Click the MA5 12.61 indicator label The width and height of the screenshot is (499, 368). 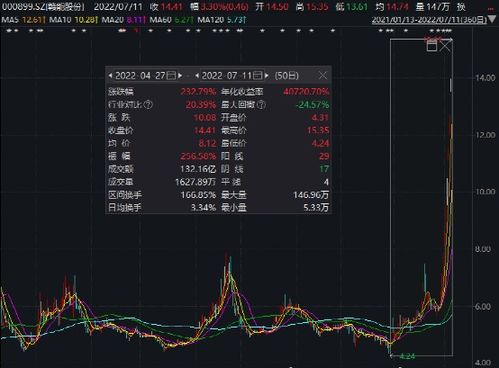(23, 20)
